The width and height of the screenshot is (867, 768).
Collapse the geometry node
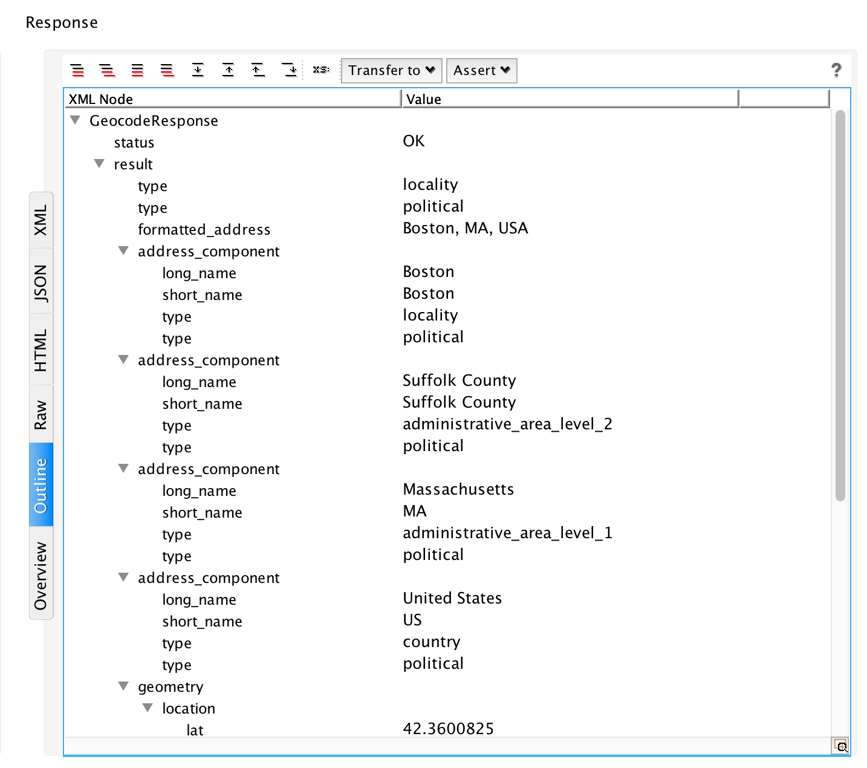[123, 686]
